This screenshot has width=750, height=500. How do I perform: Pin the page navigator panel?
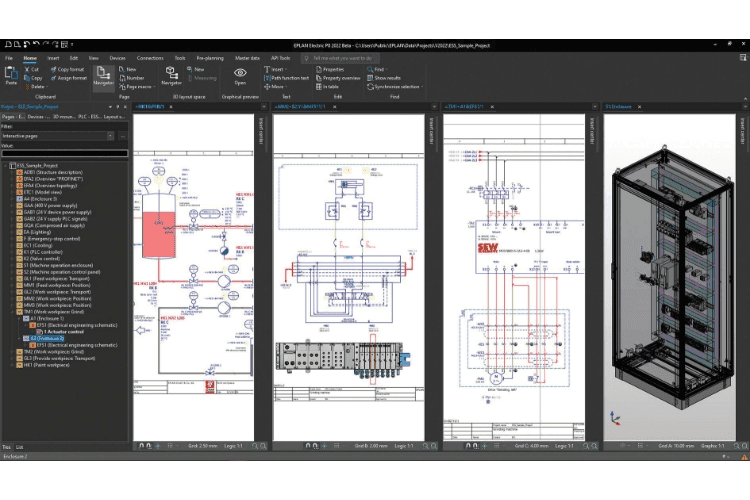tap(118, 107)
